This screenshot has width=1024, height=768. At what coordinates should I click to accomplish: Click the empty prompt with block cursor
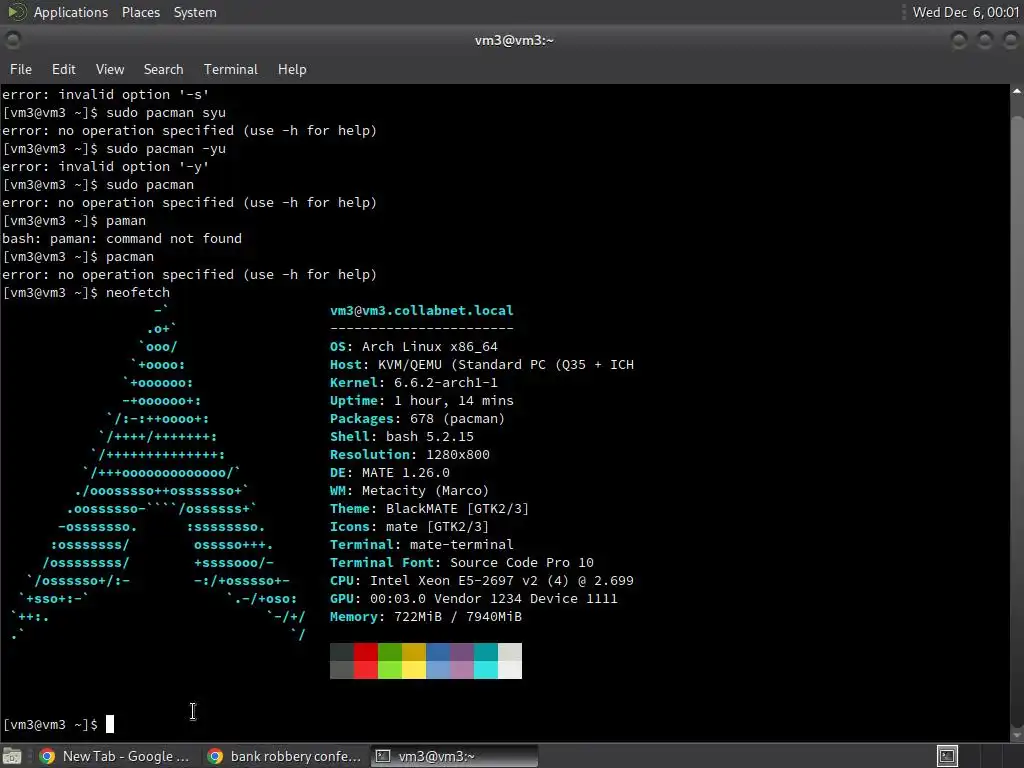[58, 724]
